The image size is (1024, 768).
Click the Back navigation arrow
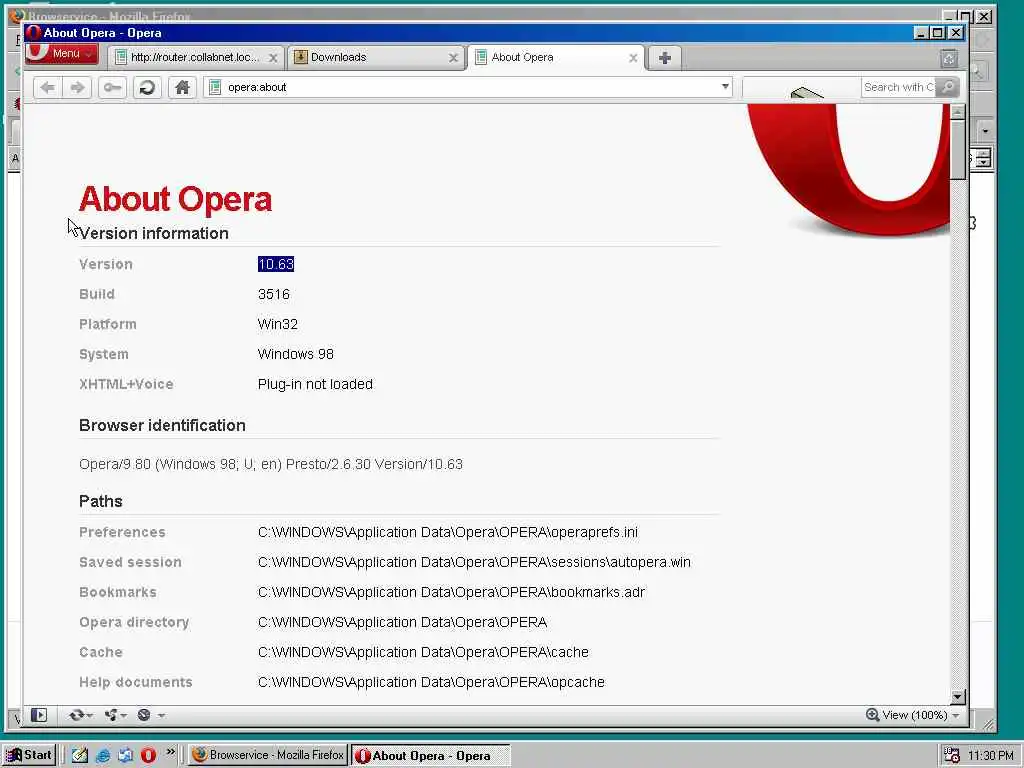click(x=47, y=87)
